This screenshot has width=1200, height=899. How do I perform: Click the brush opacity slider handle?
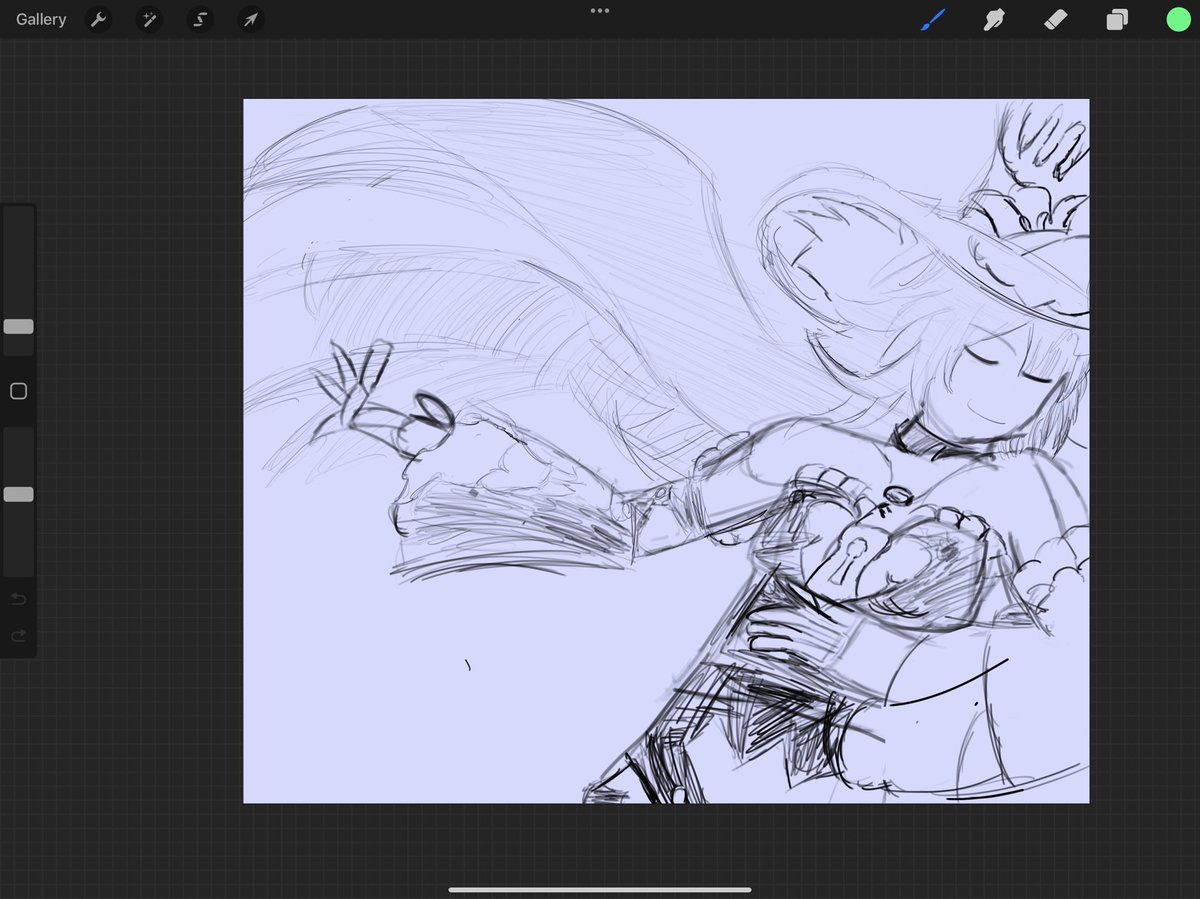point(18,494)
